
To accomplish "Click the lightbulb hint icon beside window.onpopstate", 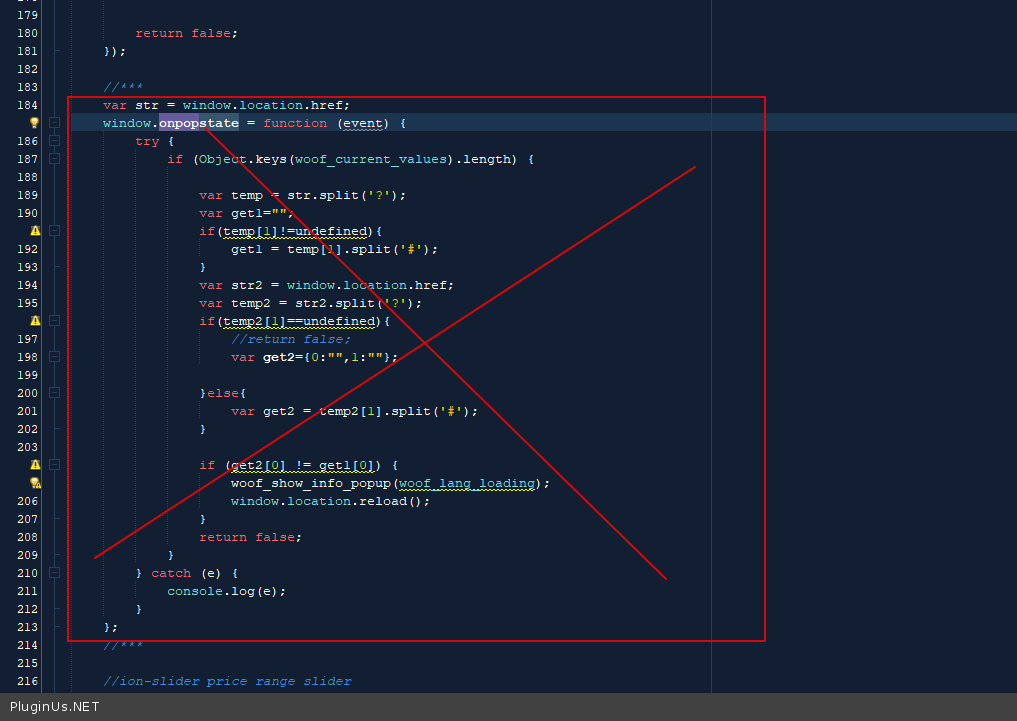I will [x=34, y=123].
